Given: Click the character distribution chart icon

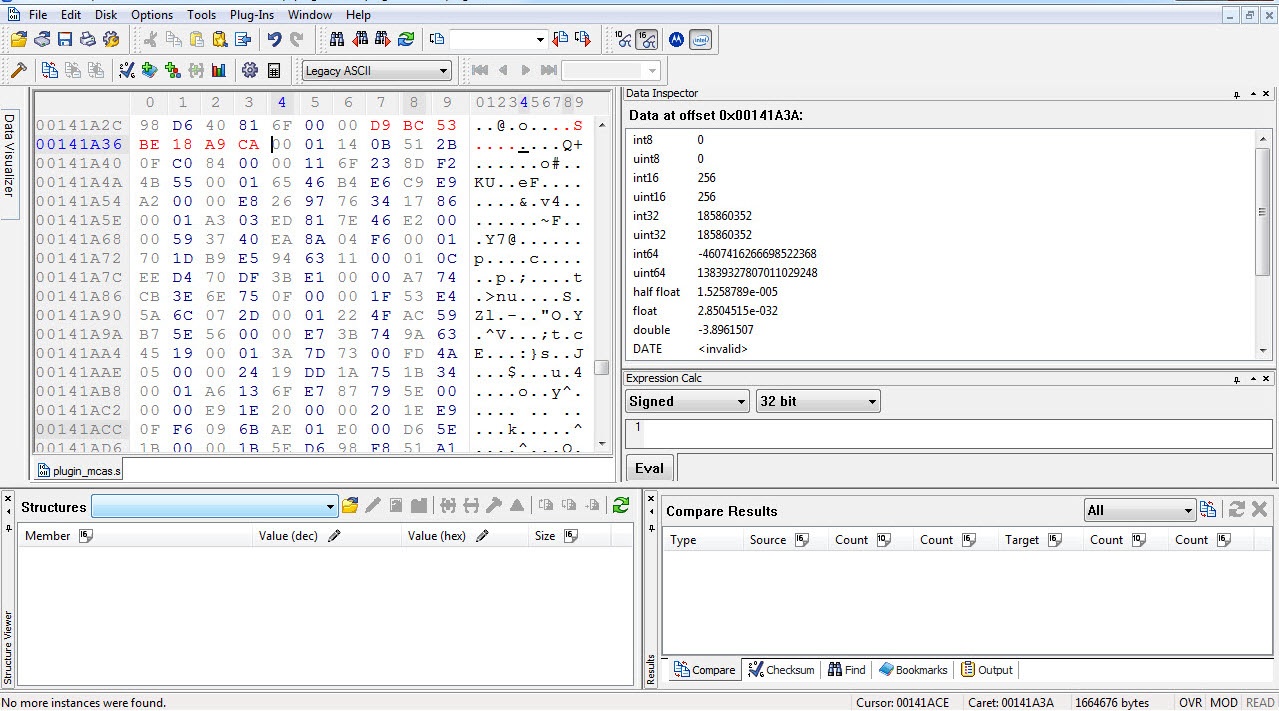Looking at the screenshot, I should click(x=219, y=70).
